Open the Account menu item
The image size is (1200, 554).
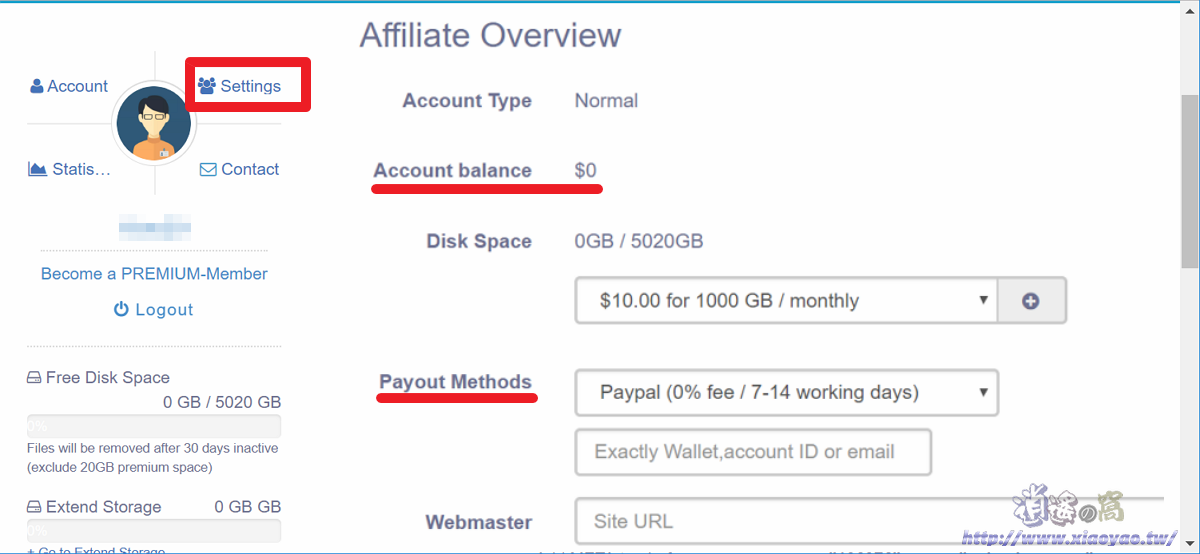[69, 86]
